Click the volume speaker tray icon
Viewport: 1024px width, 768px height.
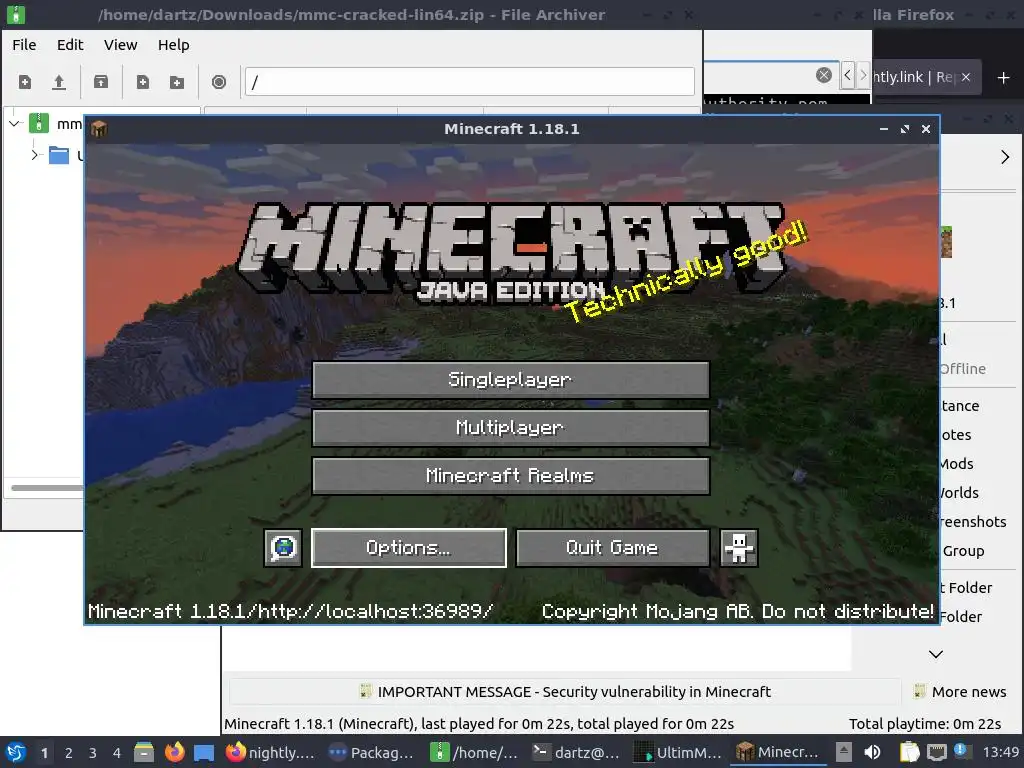(x=872, y=752)
